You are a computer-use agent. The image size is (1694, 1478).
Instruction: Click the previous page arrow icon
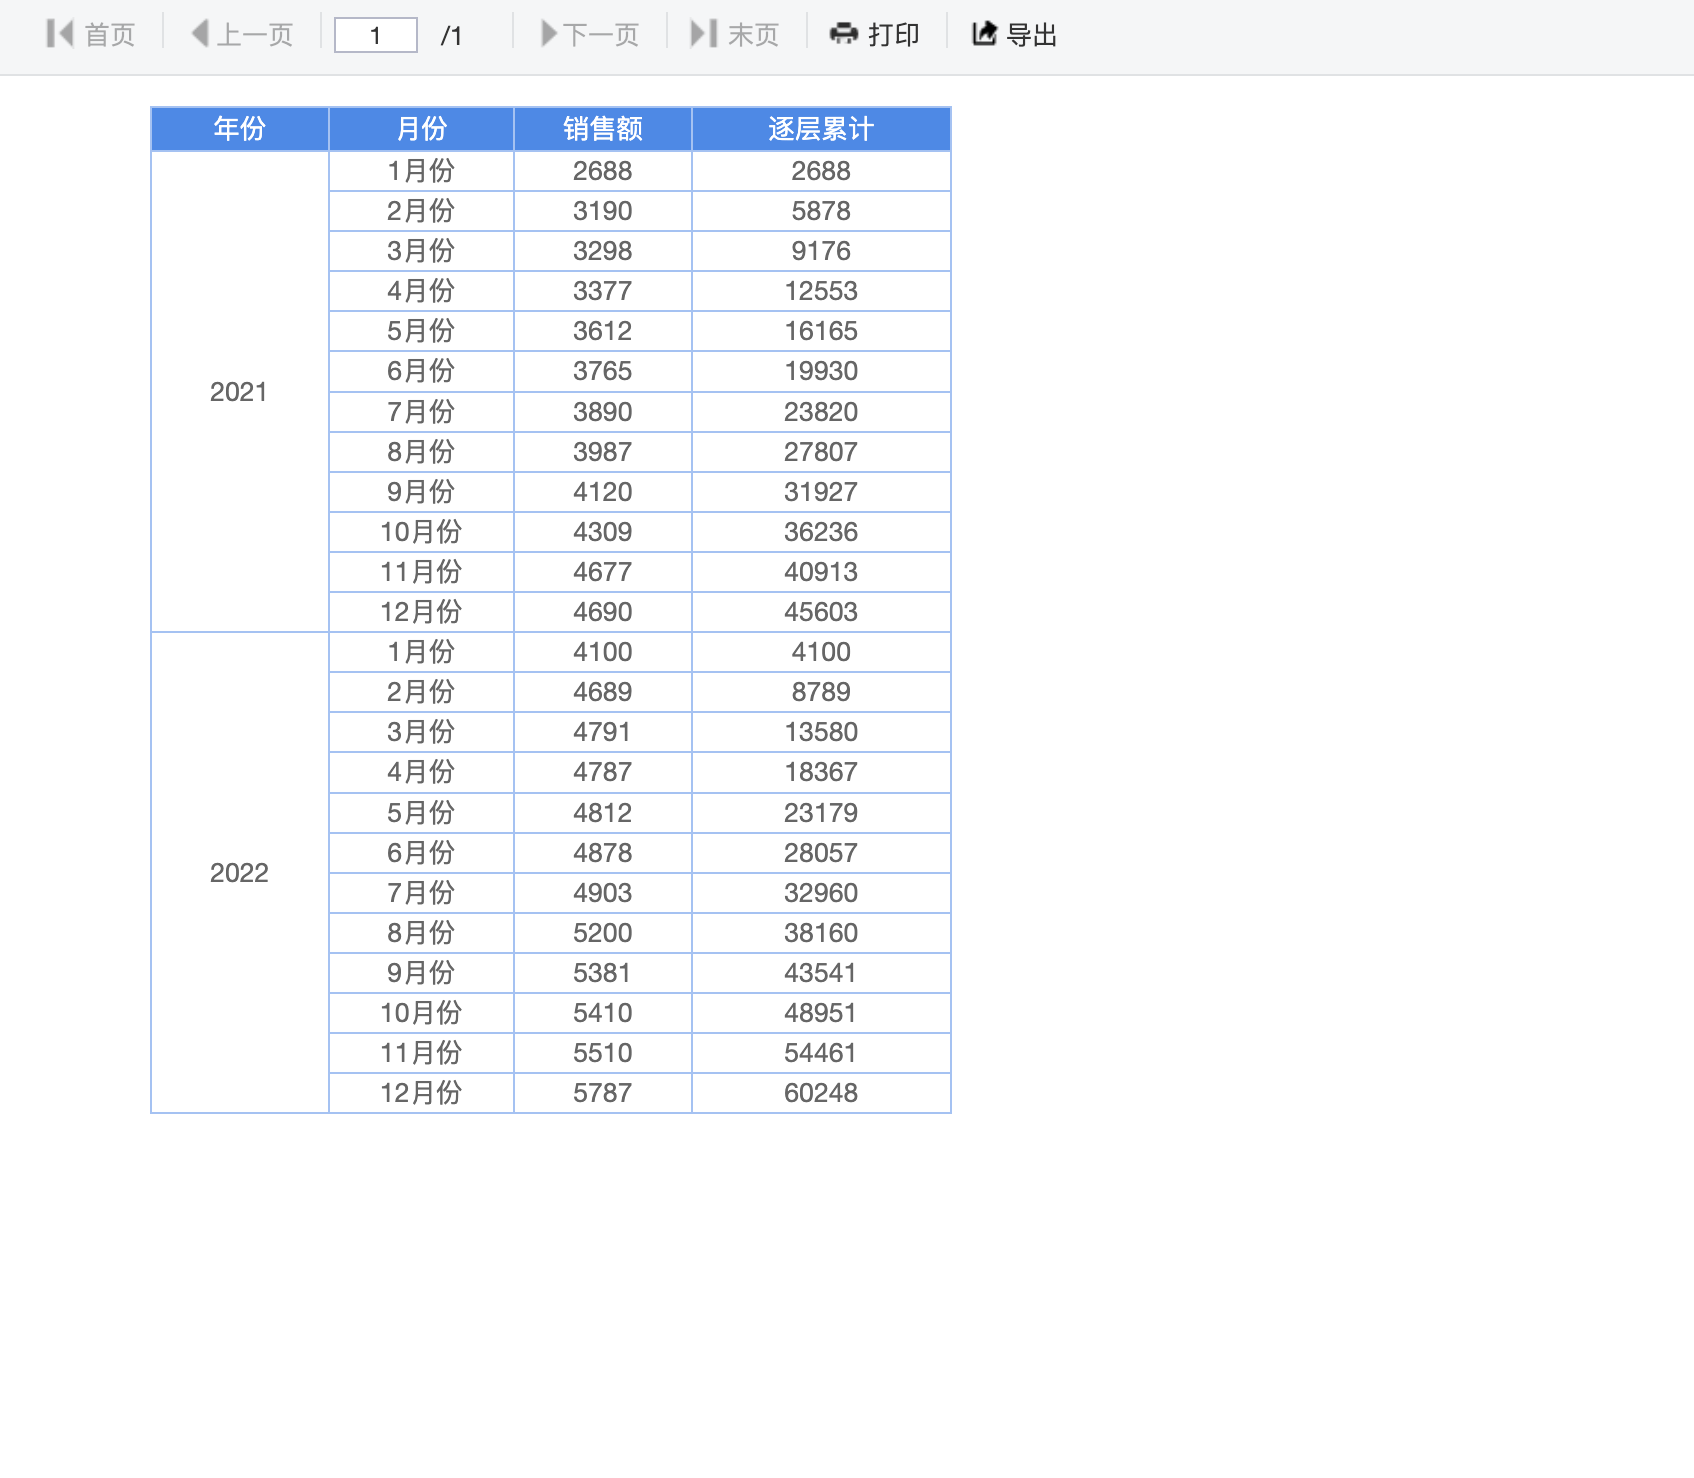200,34
